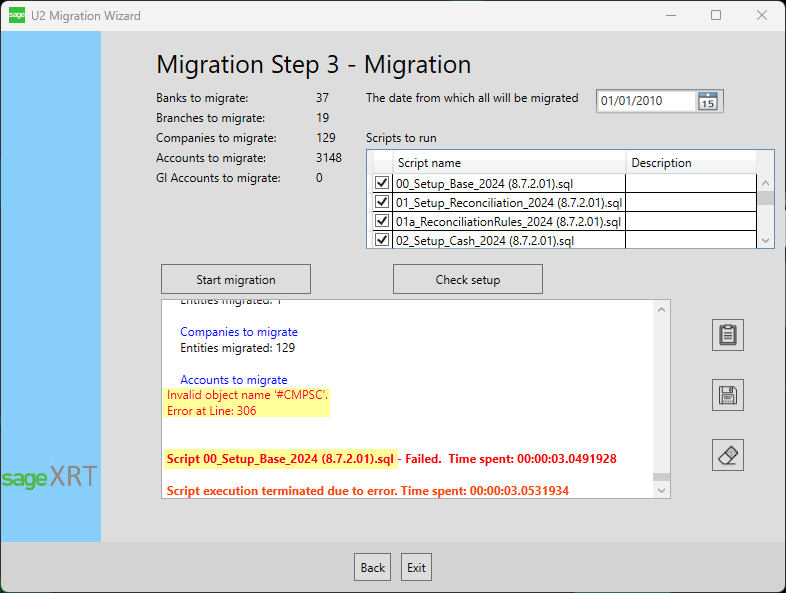Go to previous step with Back button
The width and height of the screenshot is (786, 593).
372,567
